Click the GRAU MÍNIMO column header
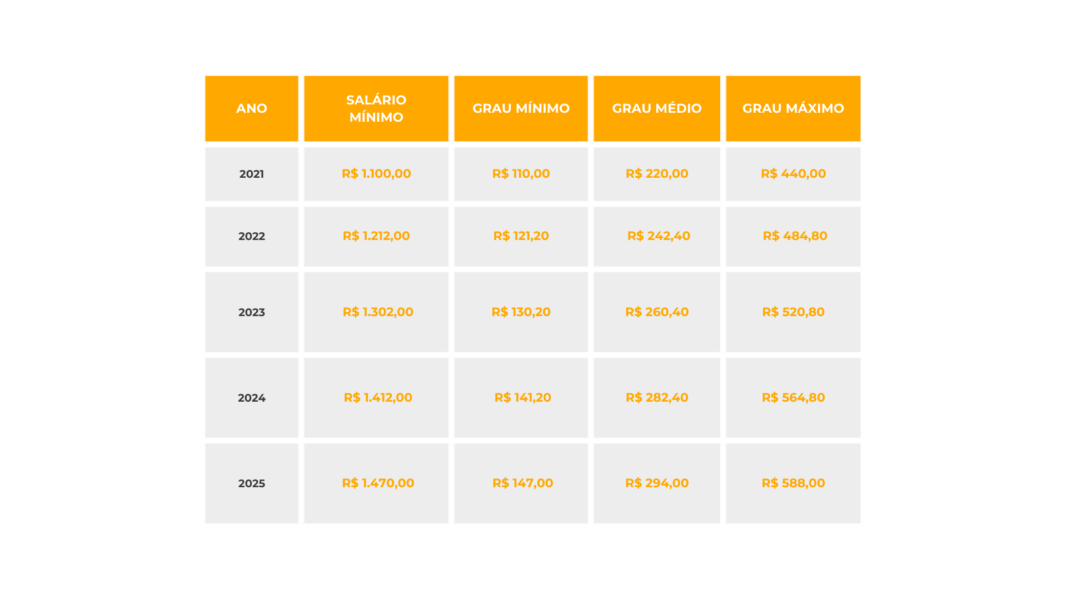This screenshot has width=1067, height=600. coord(521,108)
